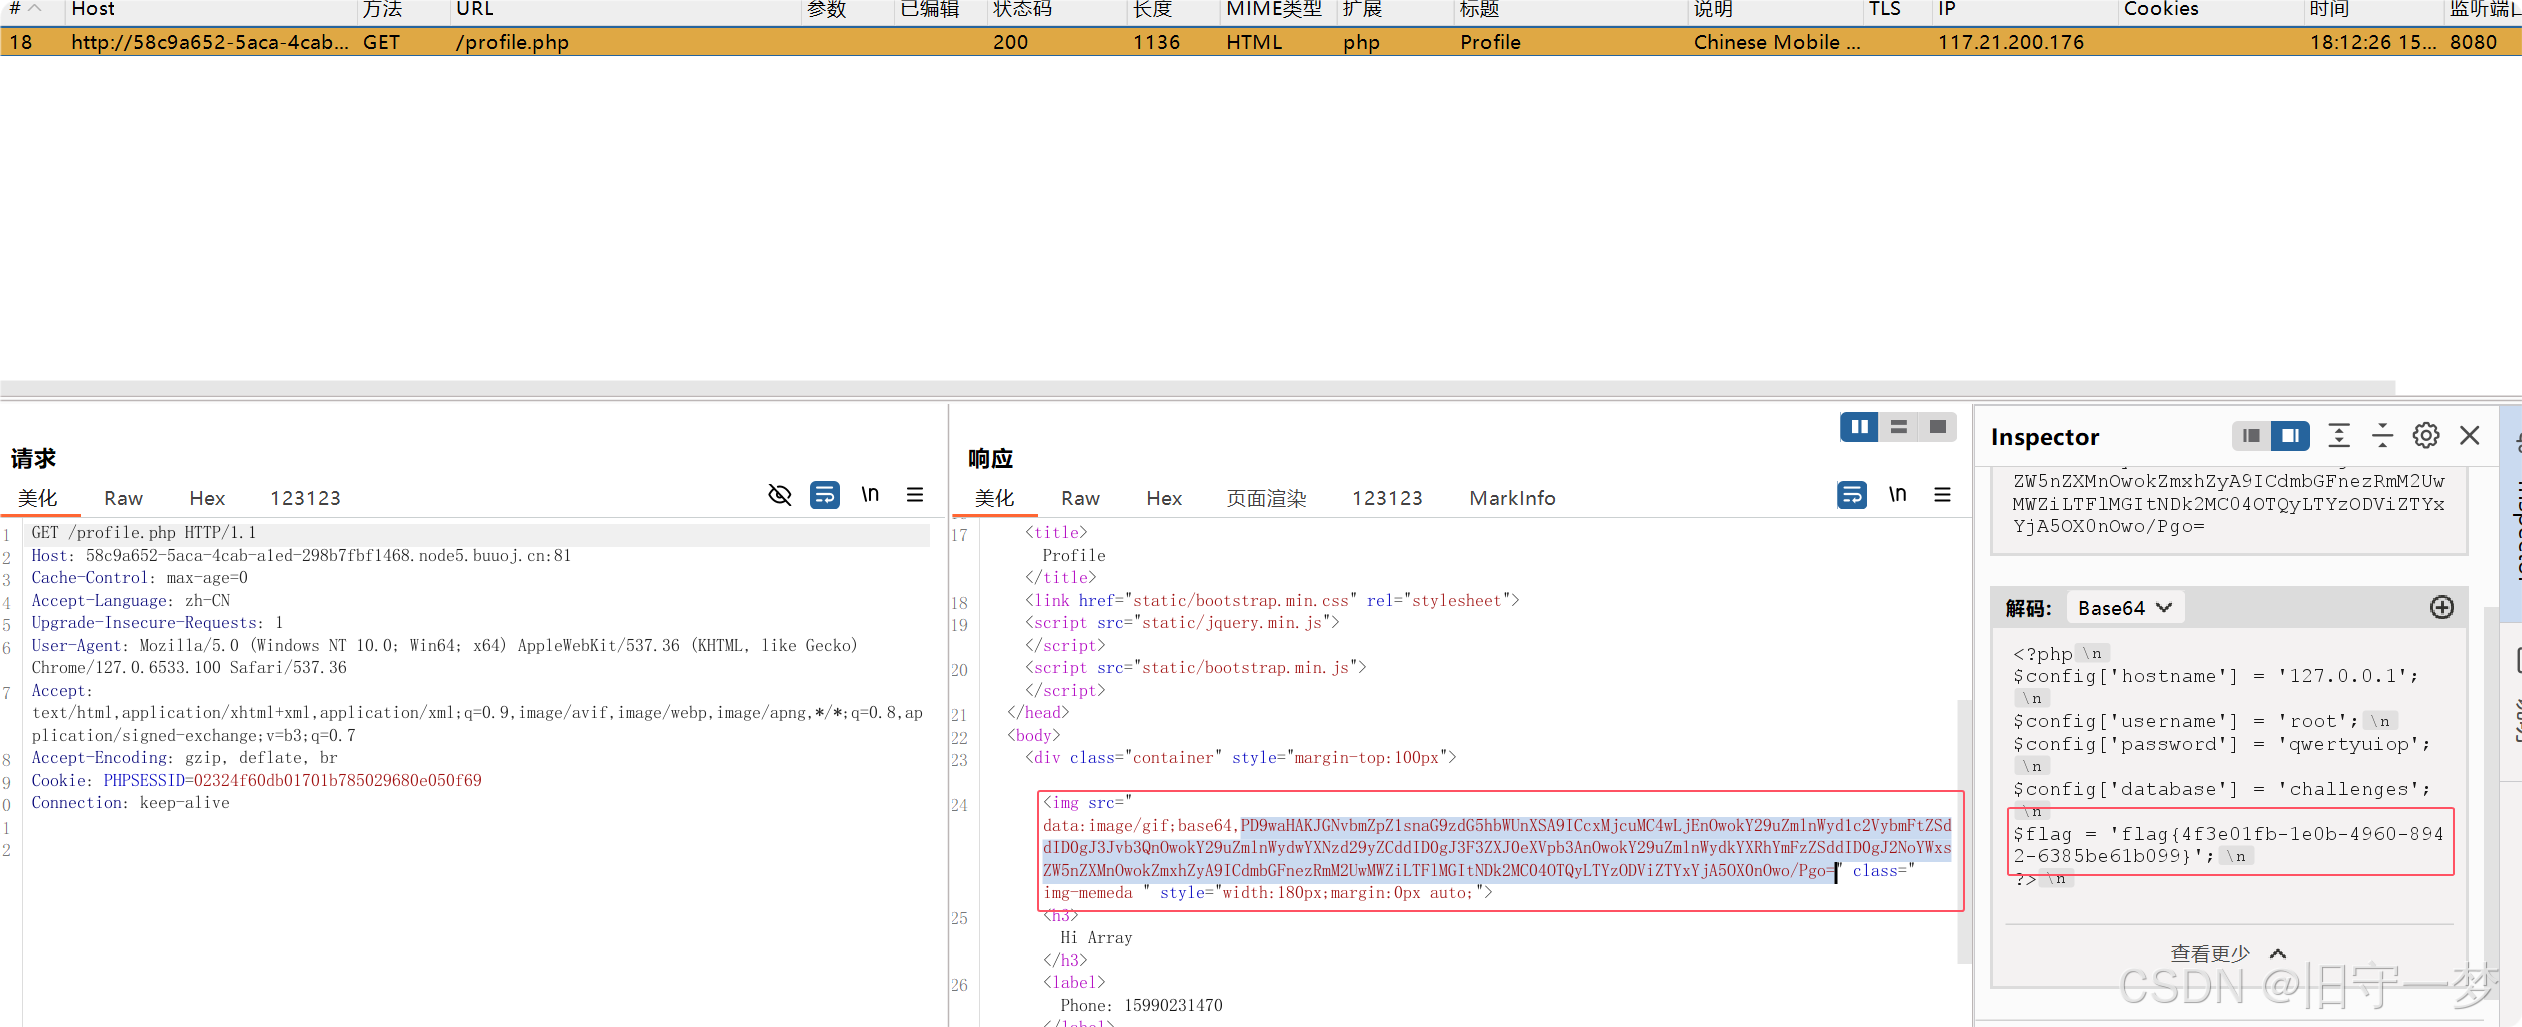Viewport: 2522px width, 1027px height.
Task: Switch Inspector to right docked layout
Action: click(x=2290, y=436)
